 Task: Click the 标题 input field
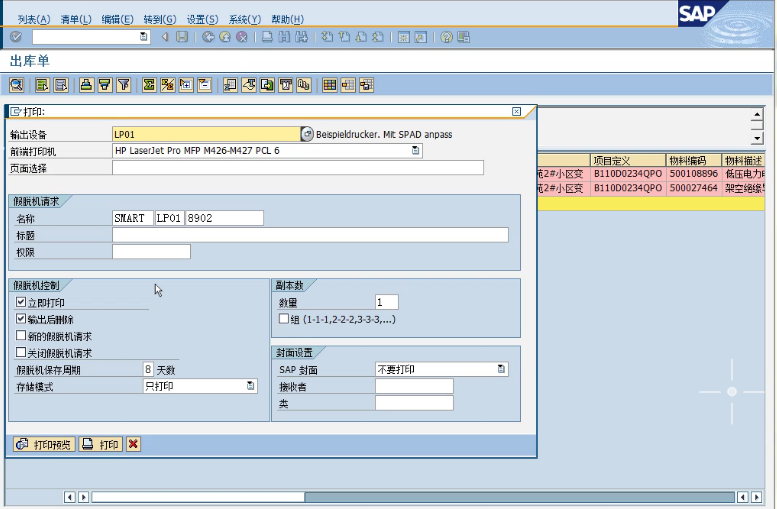pos(310,235)
